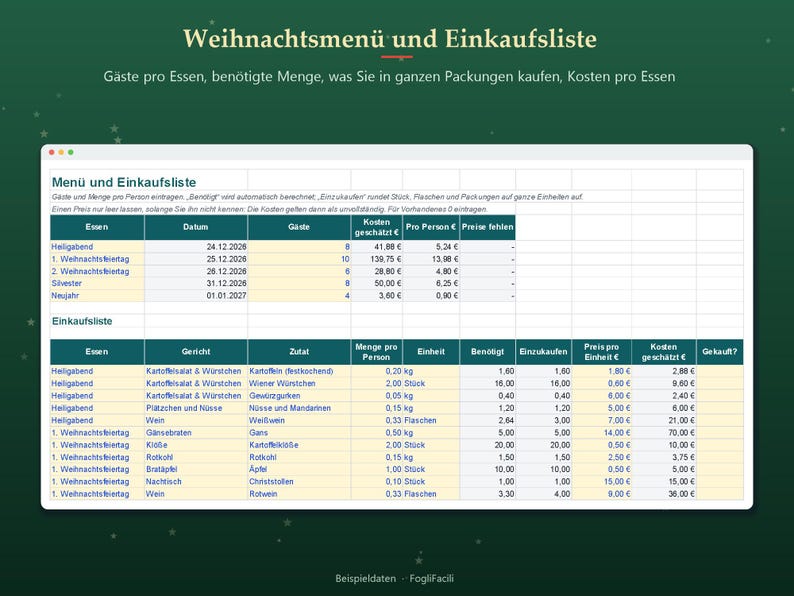Select the date cell 24.12.2026

click(x=196, y=247)
